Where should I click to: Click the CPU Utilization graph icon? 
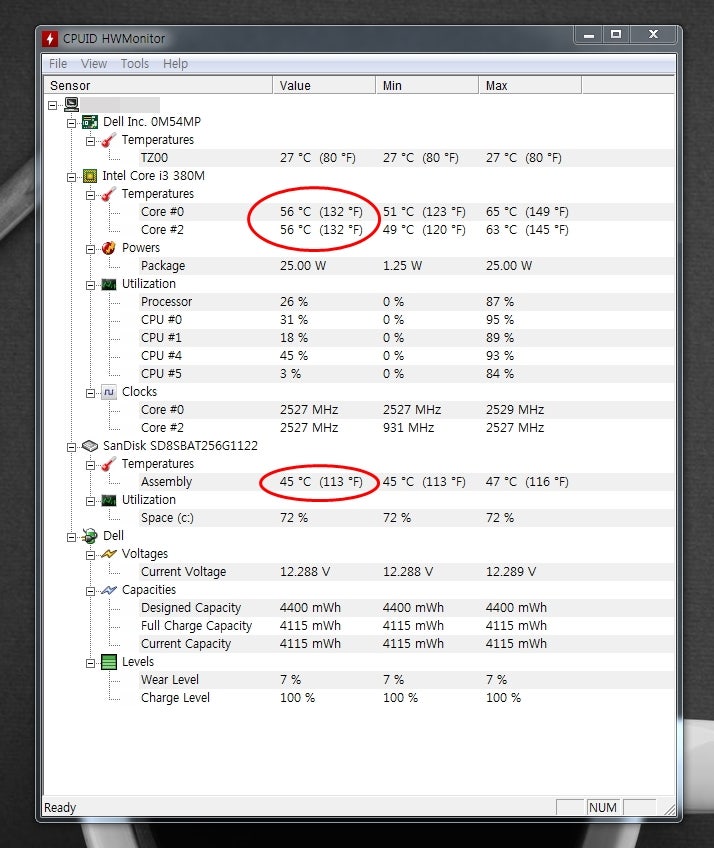coord(109,284)
